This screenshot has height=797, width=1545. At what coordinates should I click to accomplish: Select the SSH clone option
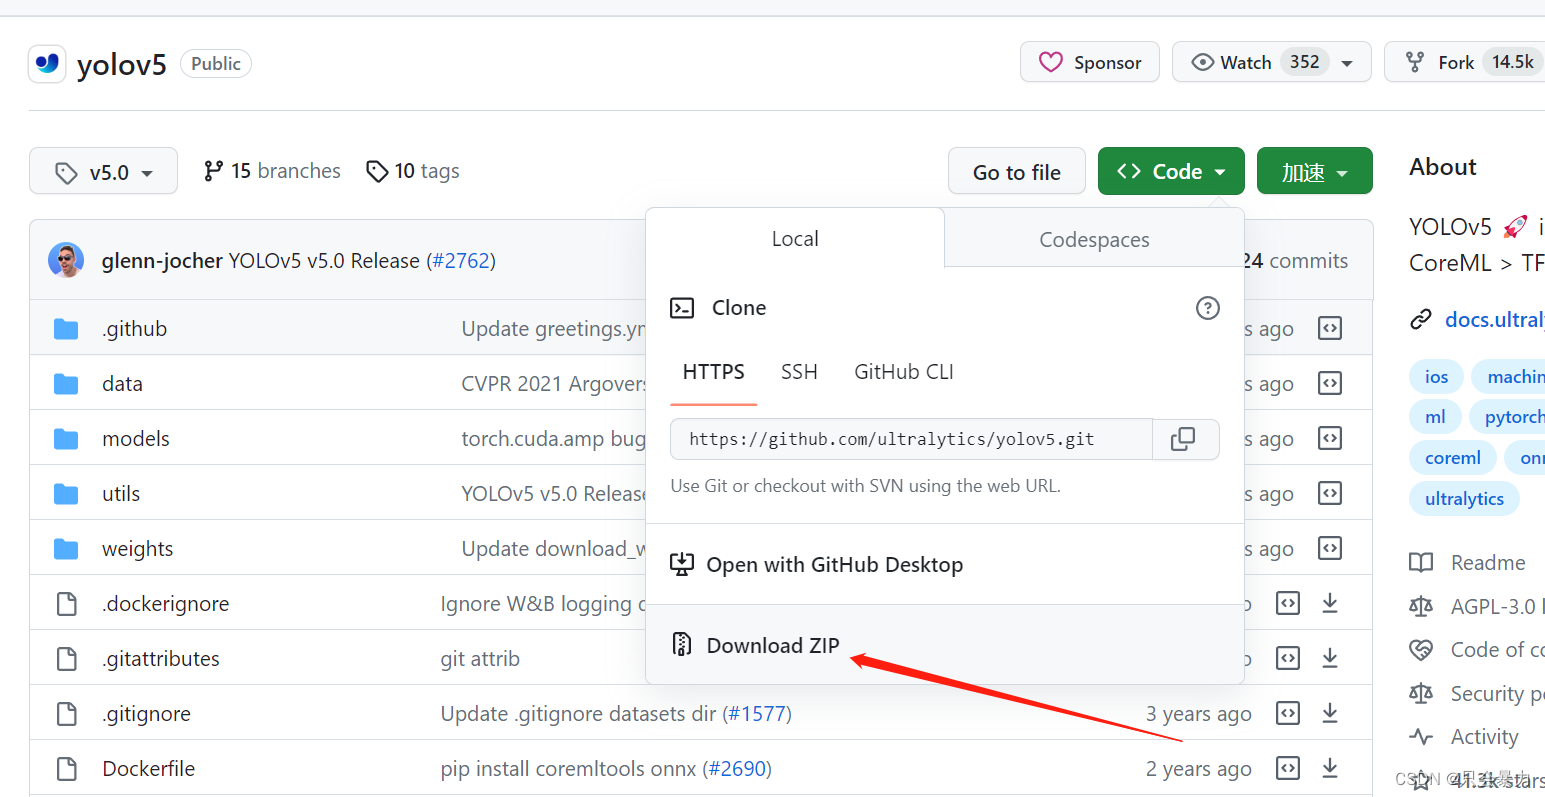pos(799,372)
